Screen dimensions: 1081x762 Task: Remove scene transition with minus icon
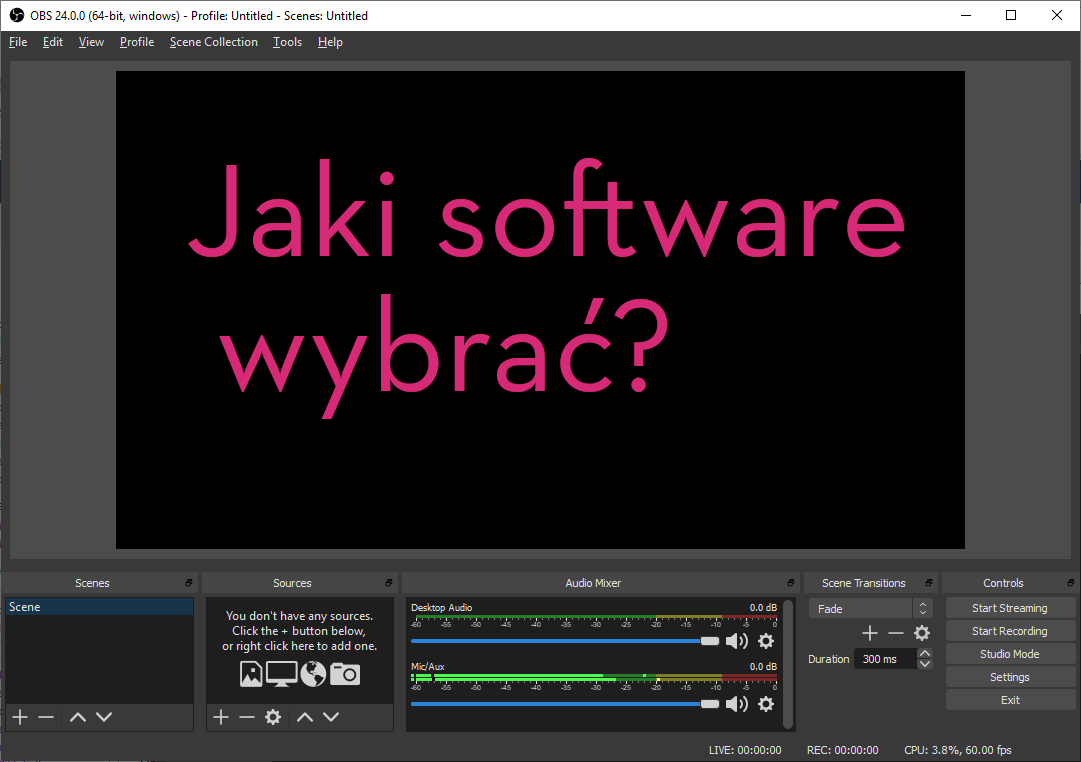pyautogui.click(x=896, y=633)
